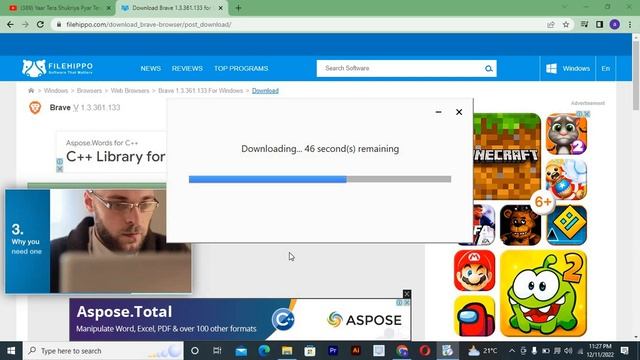Viewport: 640px width, 360px height.
Task: Open Microsoft Store from the taskbar
Action: [310, 351]
